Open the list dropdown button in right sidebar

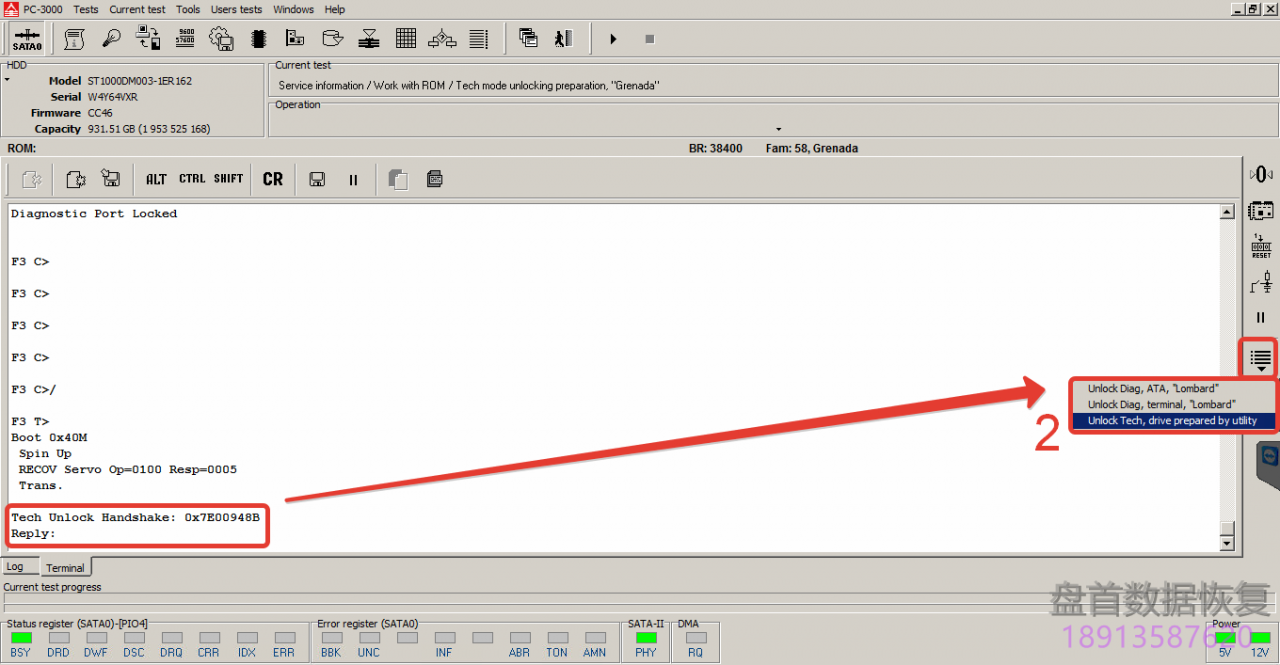(1260, 357)
